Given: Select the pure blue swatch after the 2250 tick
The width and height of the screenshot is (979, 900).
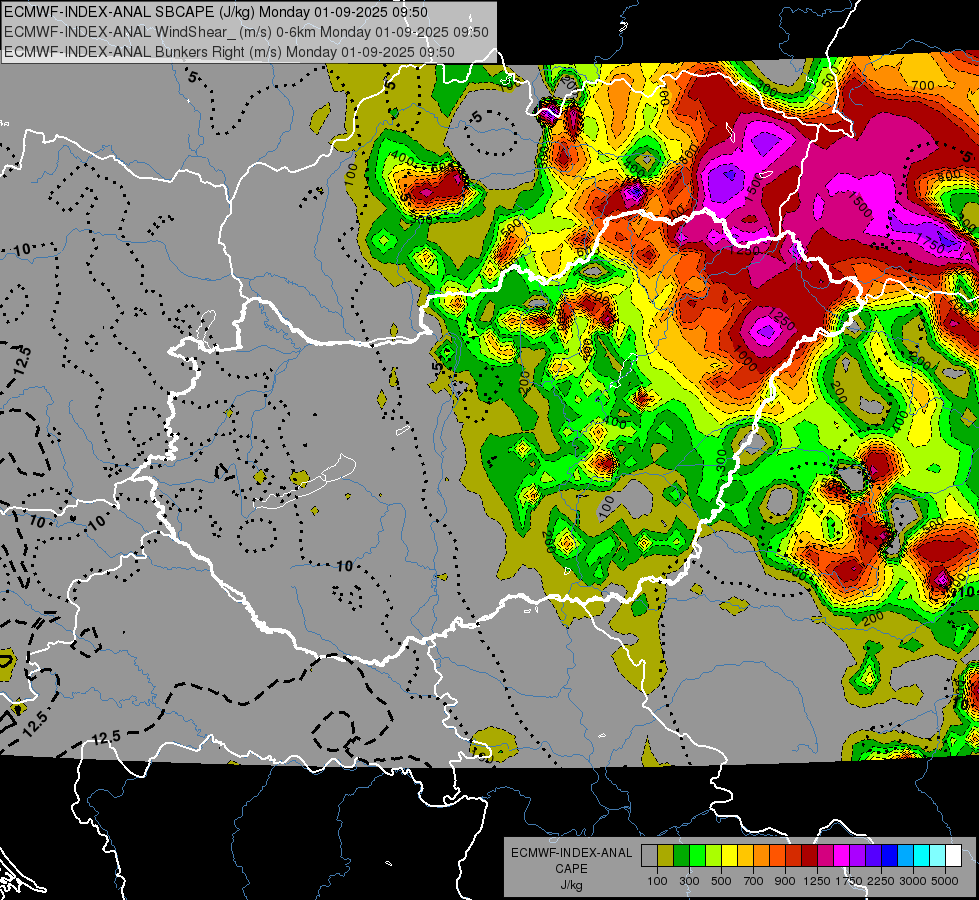Looking at the screenshot, I should 890,855.
